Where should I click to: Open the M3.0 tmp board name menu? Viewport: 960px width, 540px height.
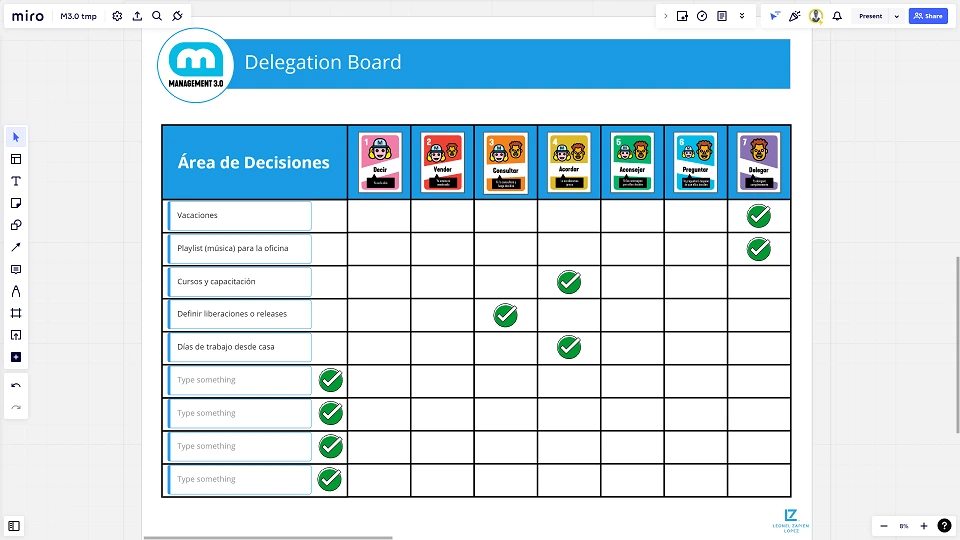click(x=78, y=16)
